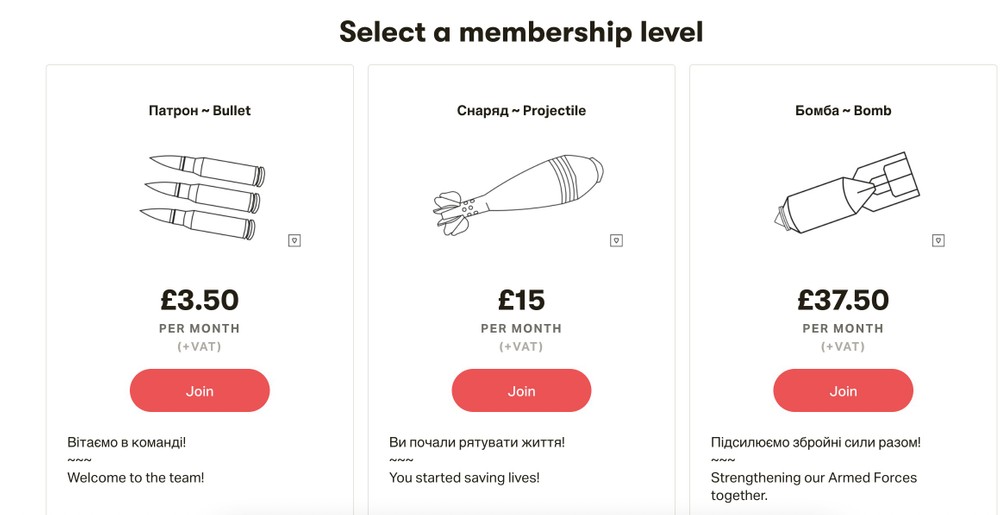Join the Бомба ~ Bomb membership
Screen dimensions: 1000x515
[843, 391]
